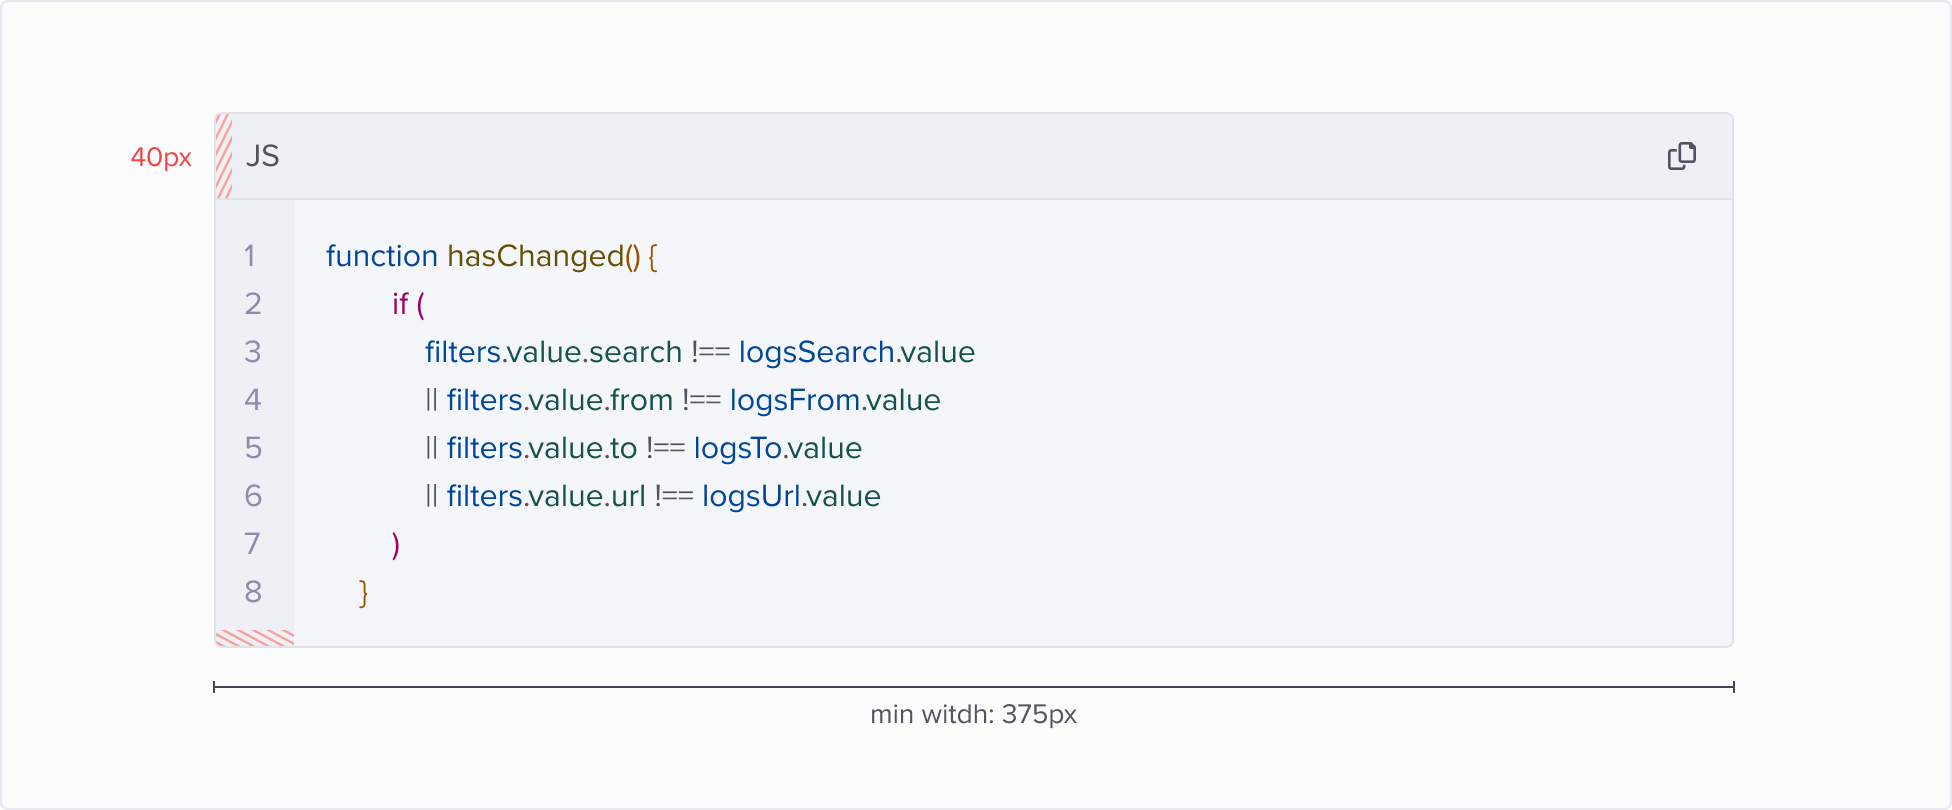The width and height of the screenshot is (1952, 810).
Task: Click the closing curly brace on line 8
Action: point(364,592)
